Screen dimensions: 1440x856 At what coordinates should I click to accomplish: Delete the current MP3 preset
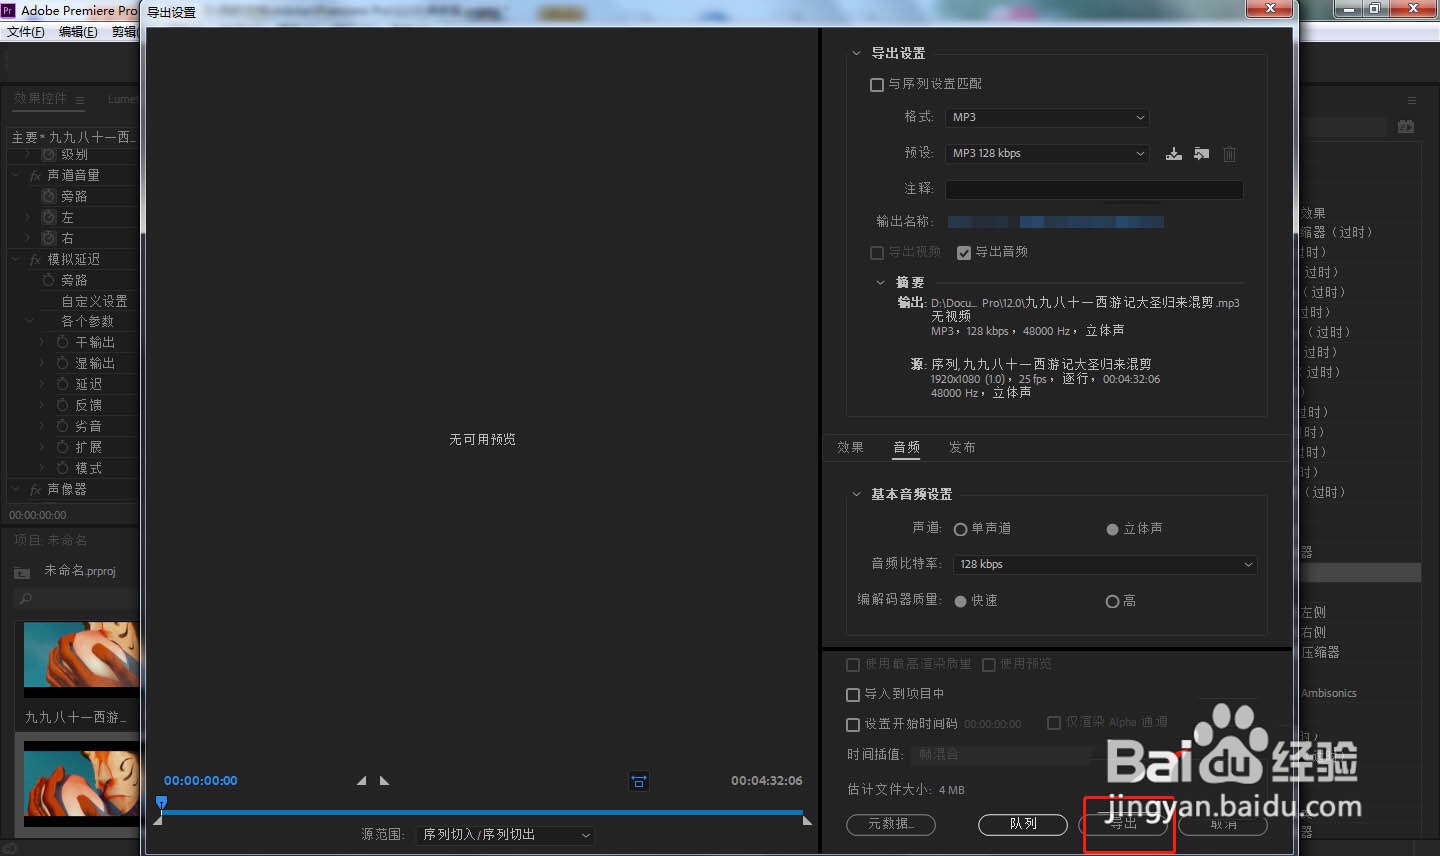[x=1229, y=154]
